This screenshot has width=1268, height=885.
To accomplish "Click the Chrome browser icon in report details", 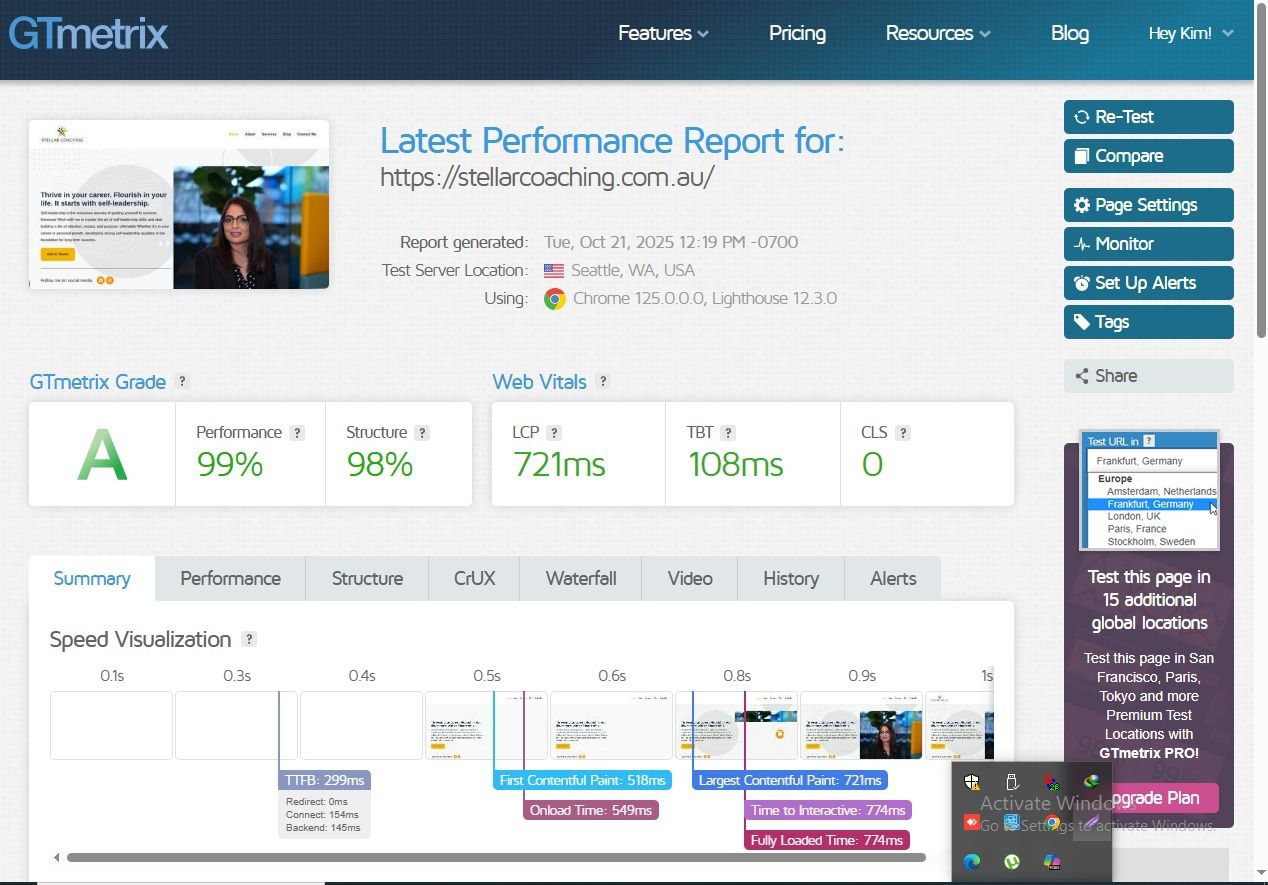I will [x=555, y=299].
